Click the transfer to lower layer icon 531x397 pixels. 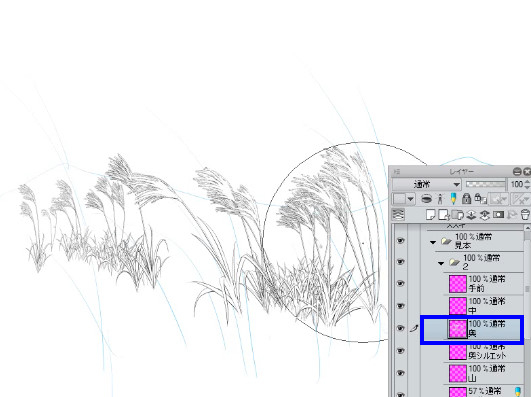(x=471, y=214)
